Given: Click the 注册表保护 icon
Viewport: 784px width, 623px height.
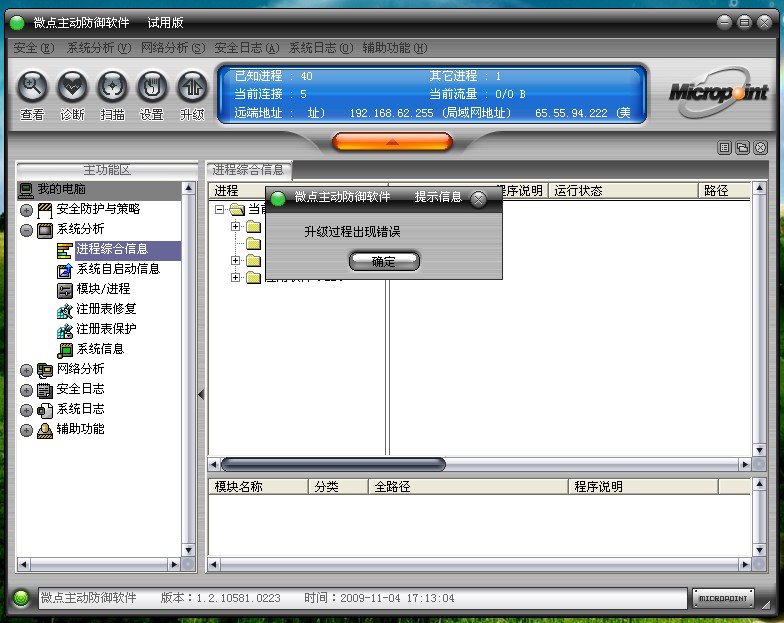Looking at the screenshot, I should [64, 330].
